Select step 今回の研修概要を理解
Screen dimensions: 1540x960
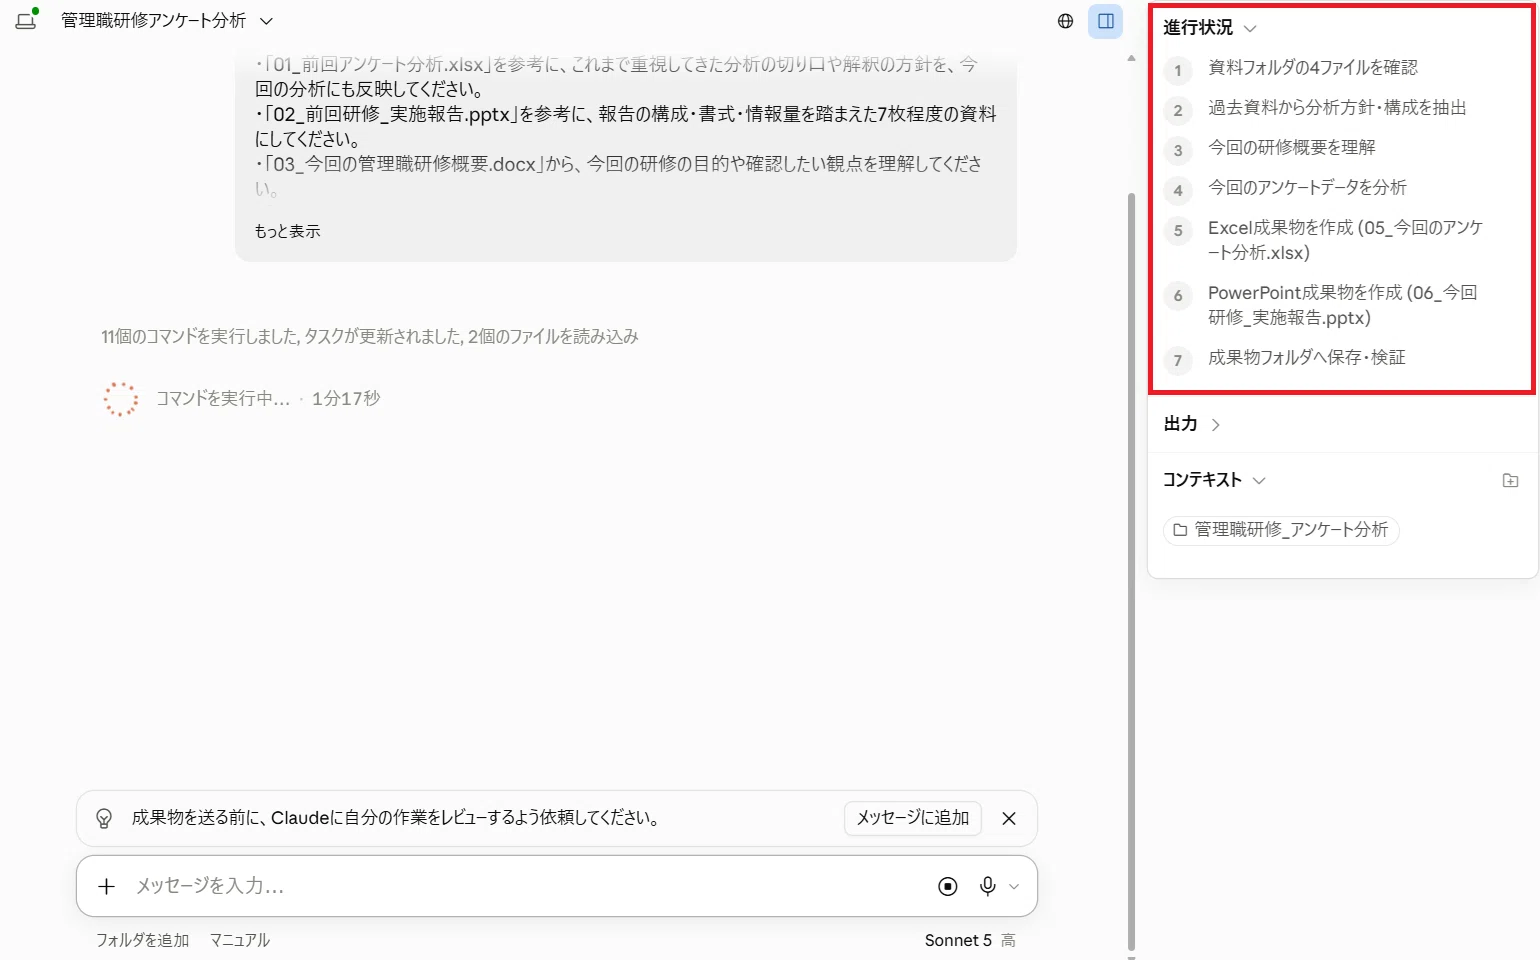(x=1292, y=148)
